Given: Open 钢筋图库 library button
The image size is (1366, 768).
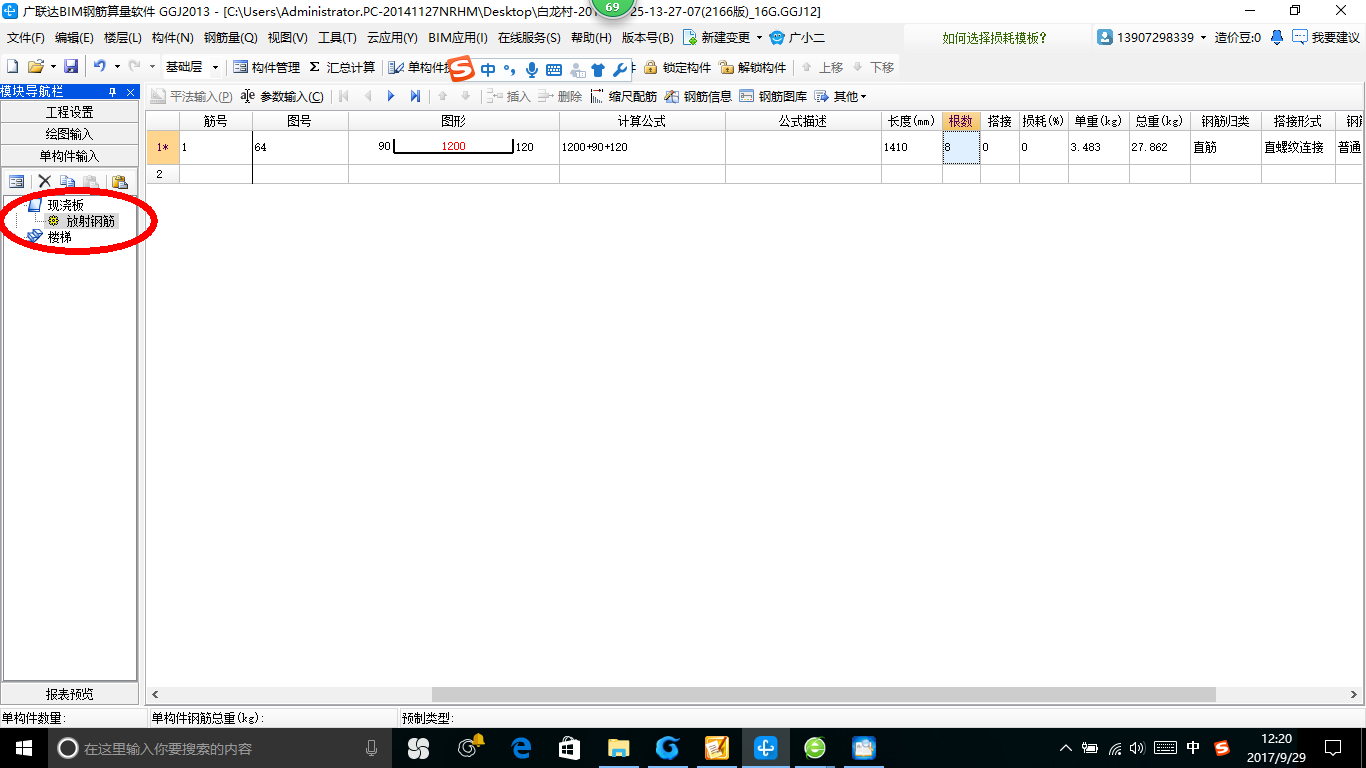Looking at the screenshot, I should coord(773,97).
